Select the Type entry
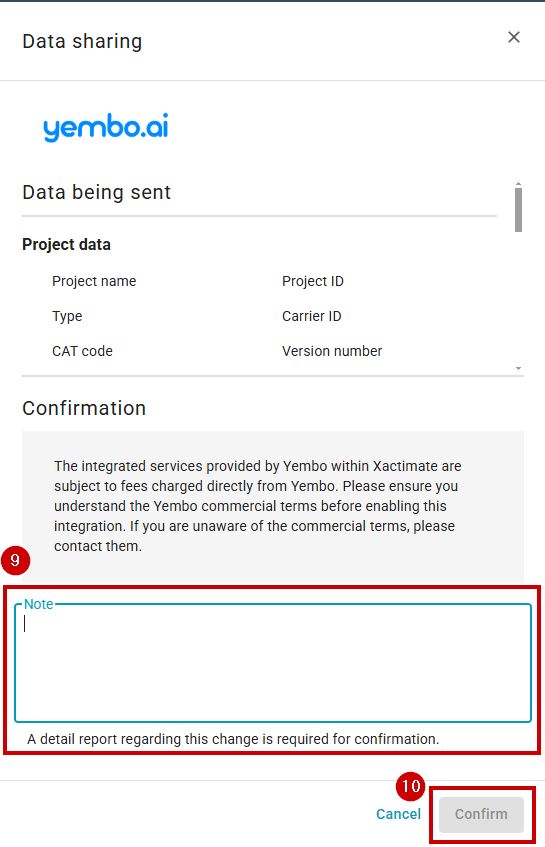This screenshot has height=847, width=545. tap(67, 317)
